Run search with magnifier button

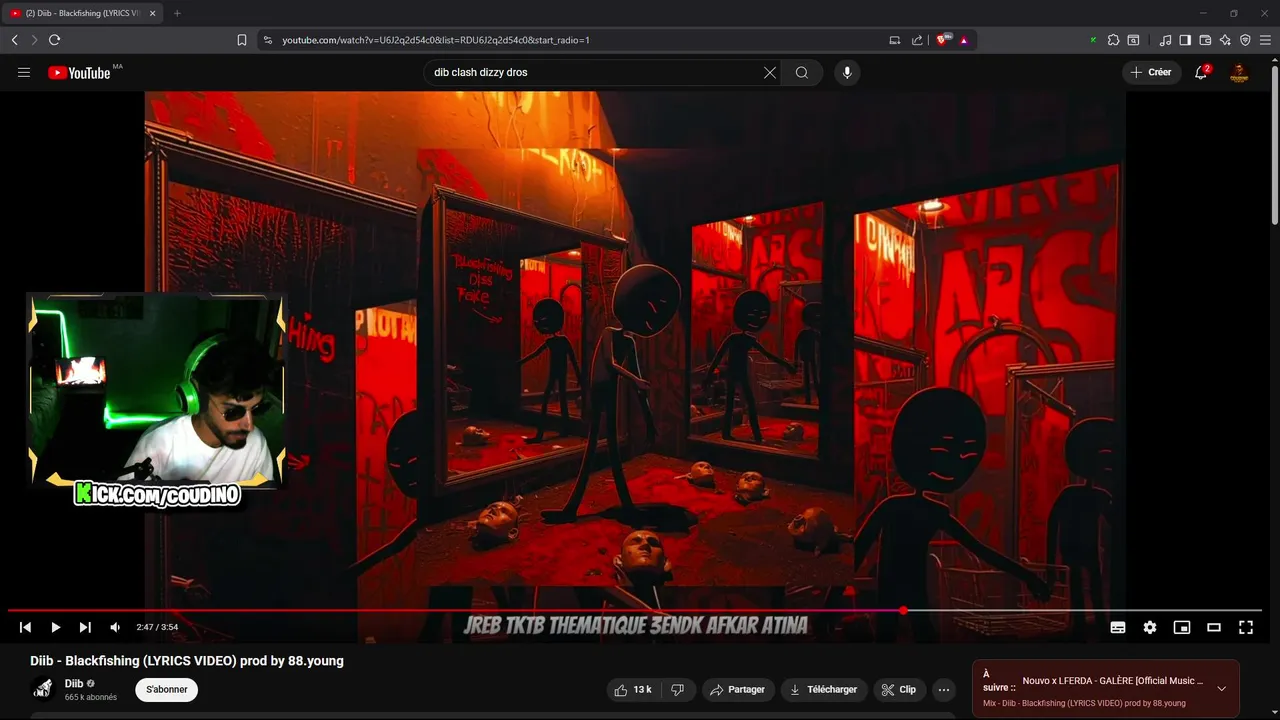[x=802, y=72]
